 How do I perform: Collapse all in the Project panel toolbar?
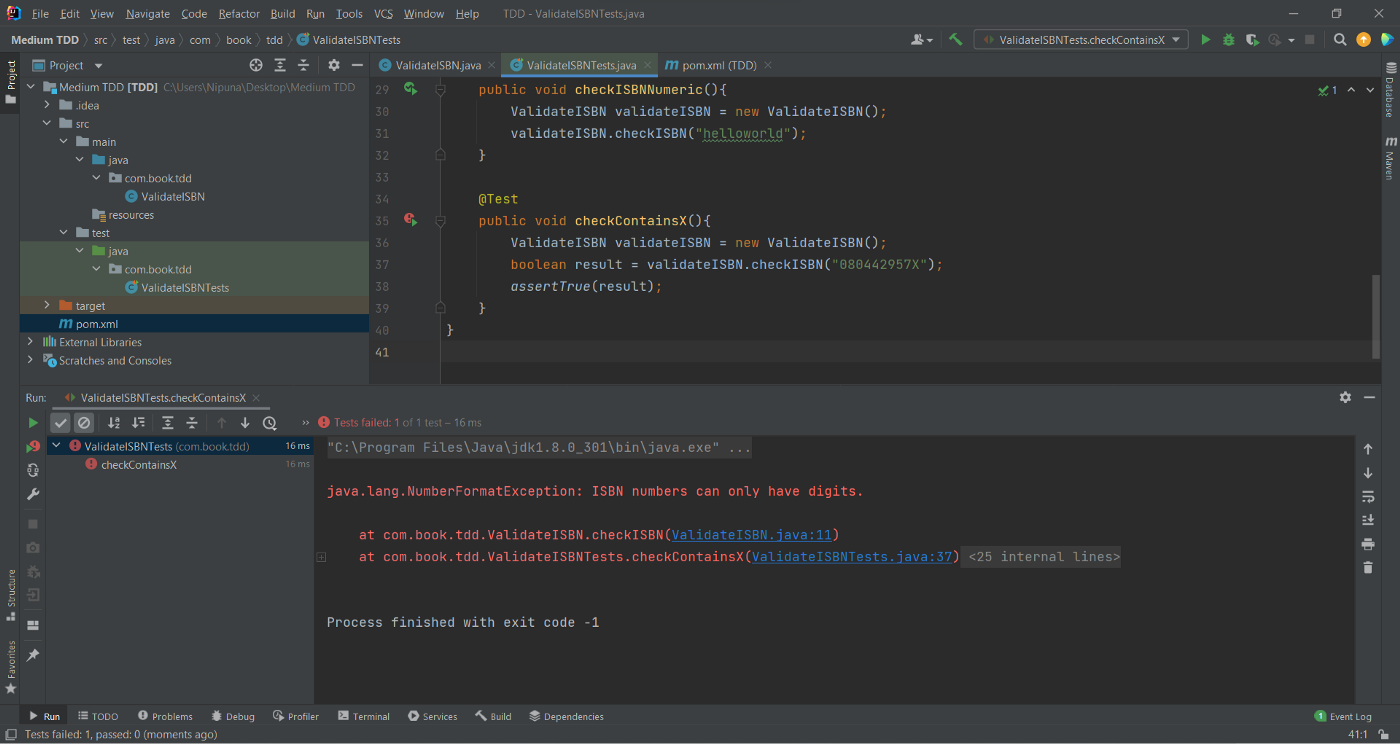click(303, 65)
